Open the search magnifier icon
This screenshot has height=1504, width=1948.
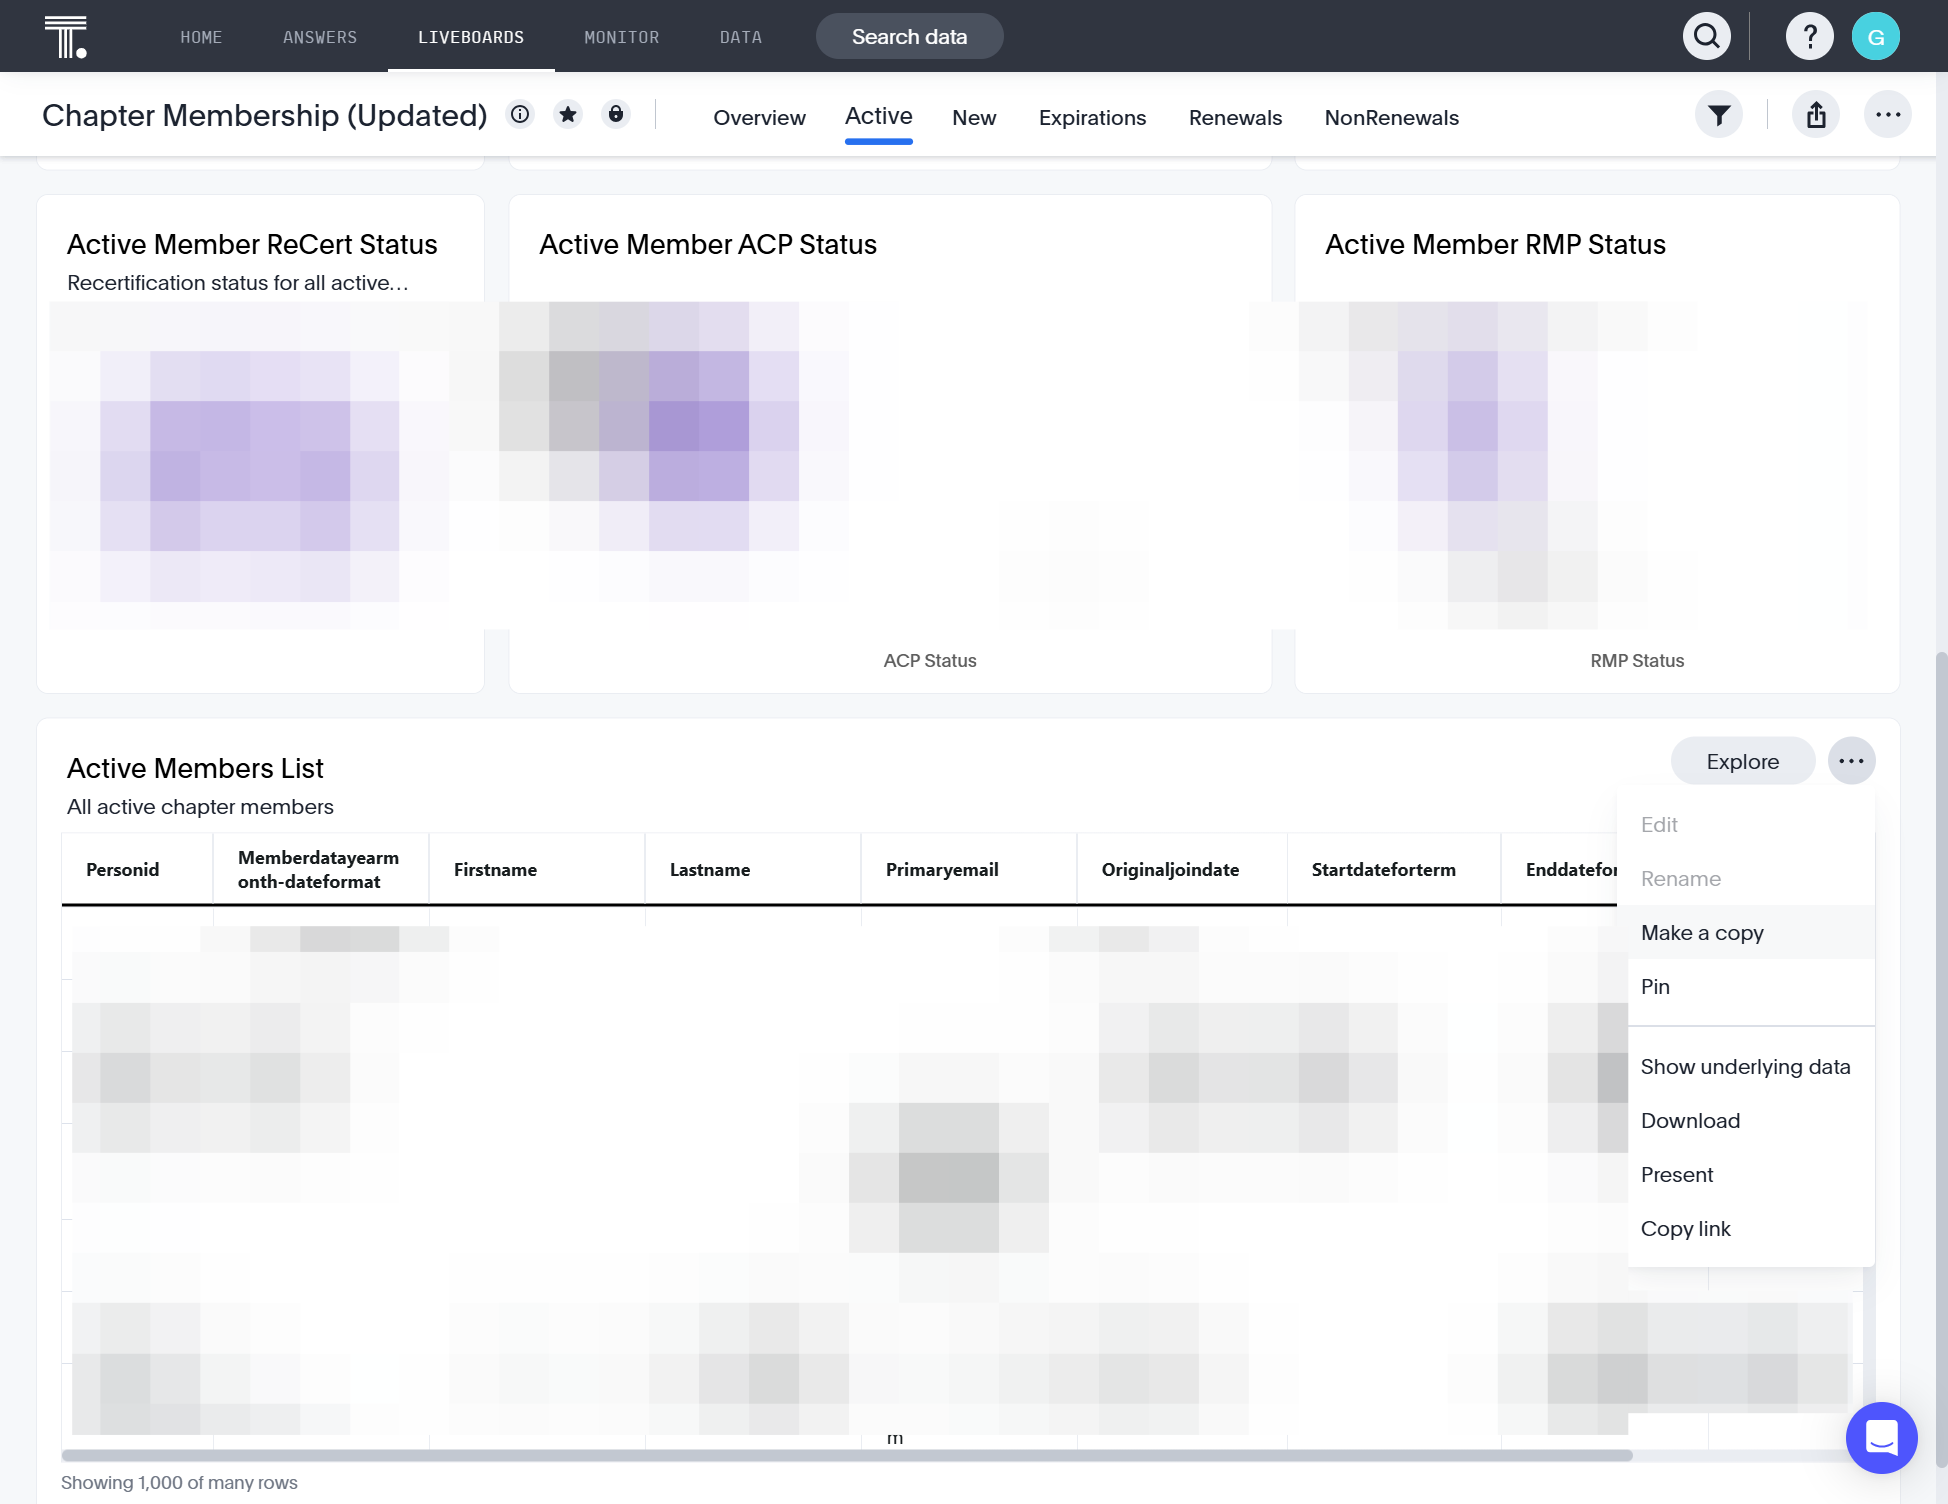click(x=1707, y=37)
